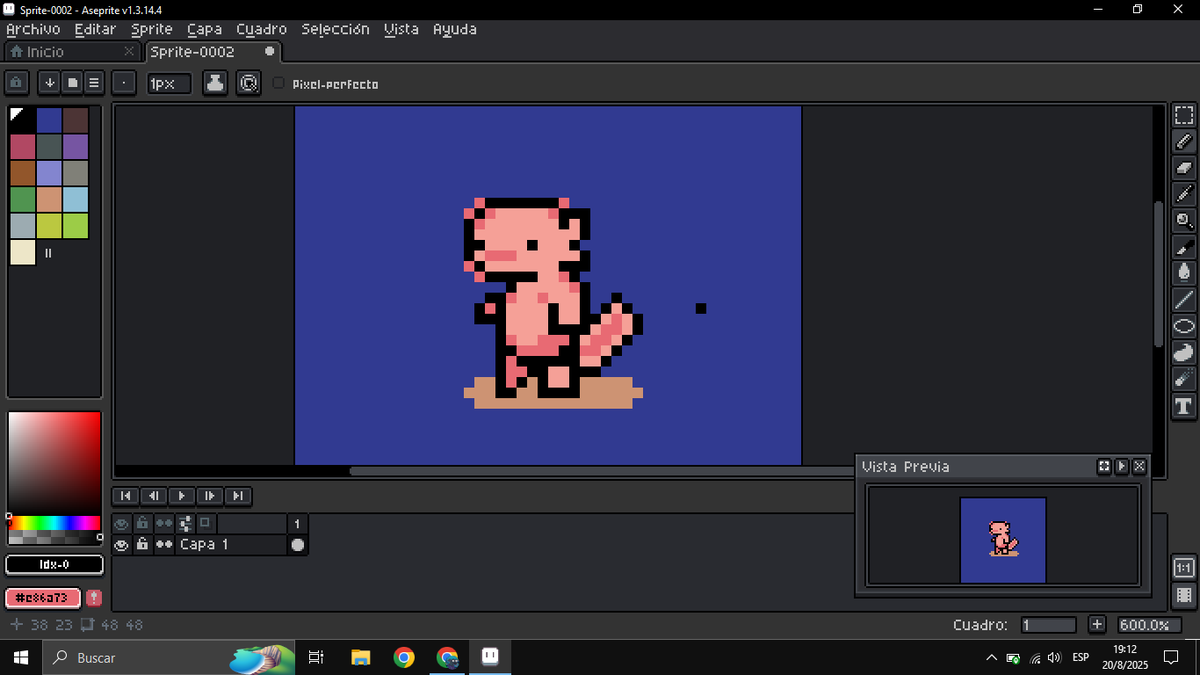Viewport: 1200px width, 675px height.
Task: Close the Vista Previa panel
Action: [1139, 466]
